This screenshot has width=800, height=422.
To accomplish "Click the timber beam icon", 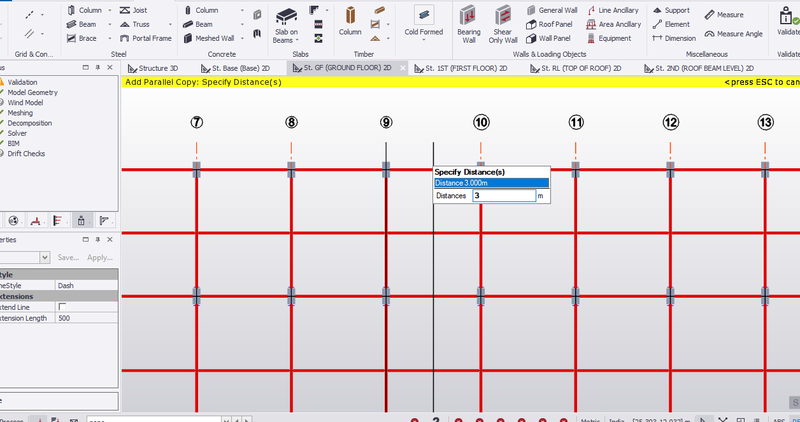I will point(379,10).
